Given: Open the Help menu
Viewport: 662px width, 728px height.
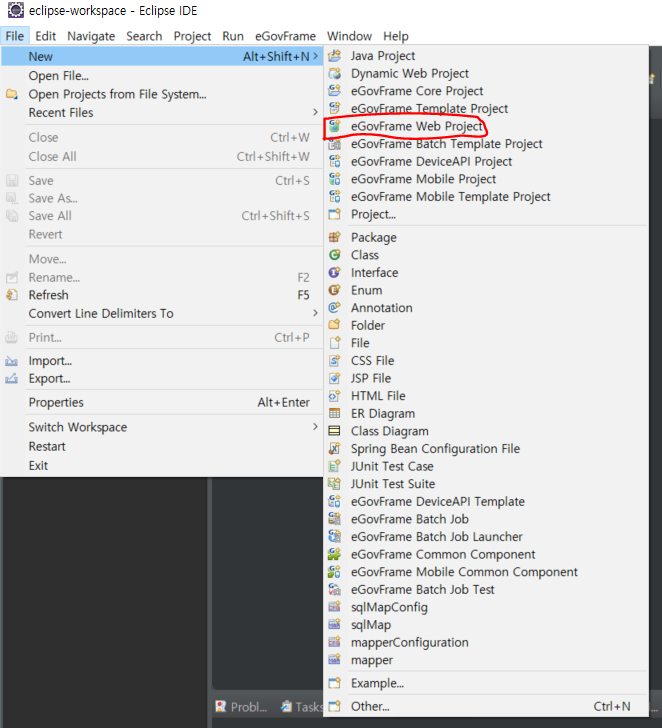Looking at the screenshot, I should (396, 36).
